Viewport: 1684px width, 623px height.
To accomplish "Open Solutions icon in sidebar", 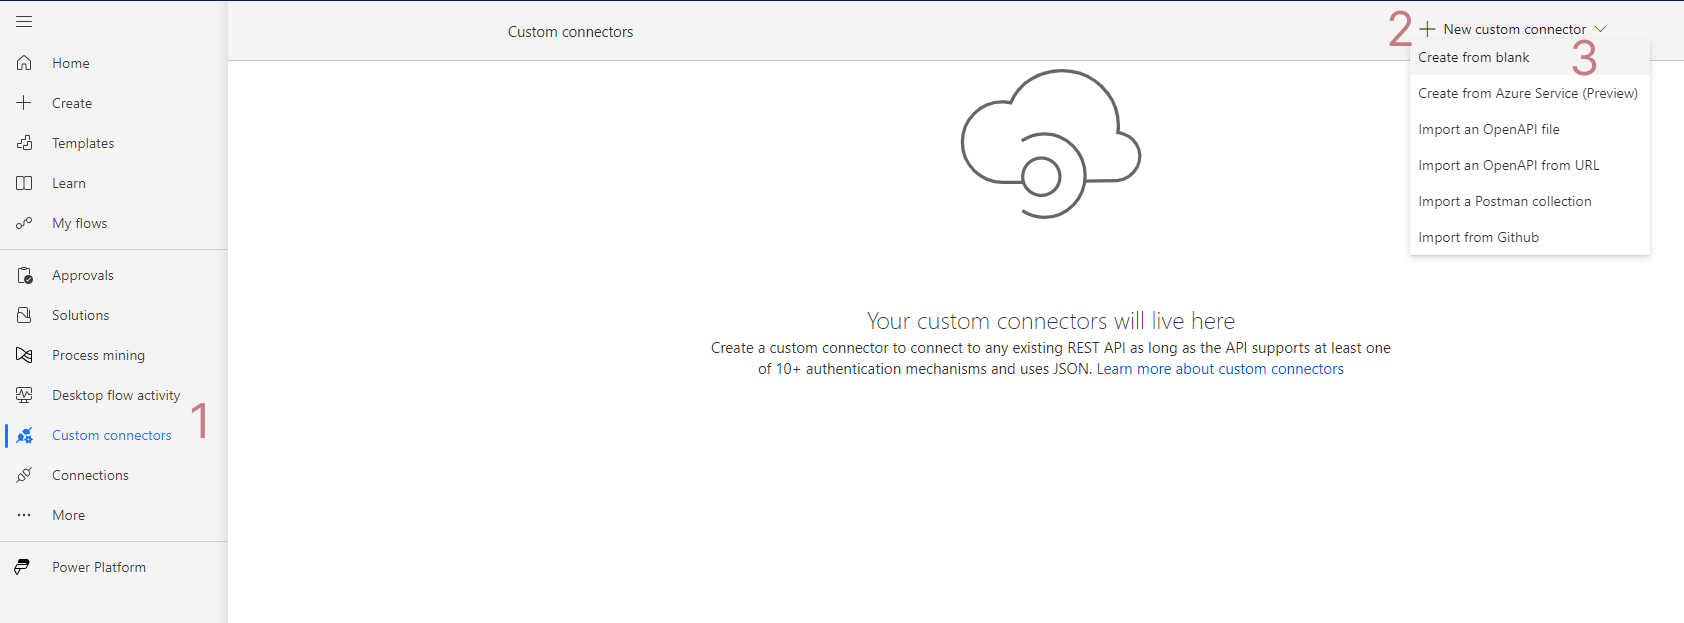I will click(24, 315).
